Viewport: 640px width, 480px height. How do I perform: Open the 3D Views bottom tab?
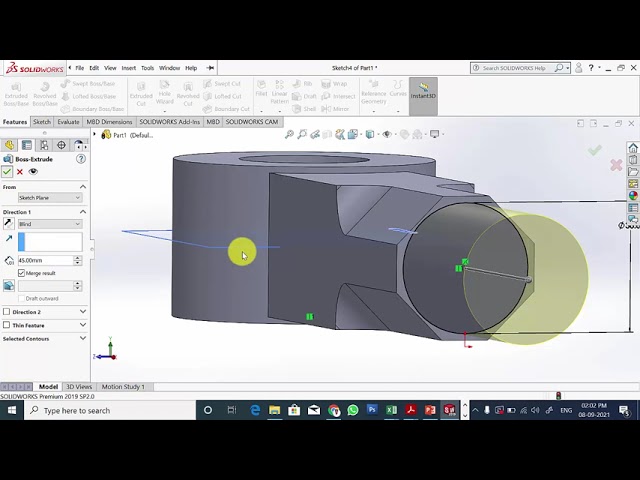tap(79, 387)
